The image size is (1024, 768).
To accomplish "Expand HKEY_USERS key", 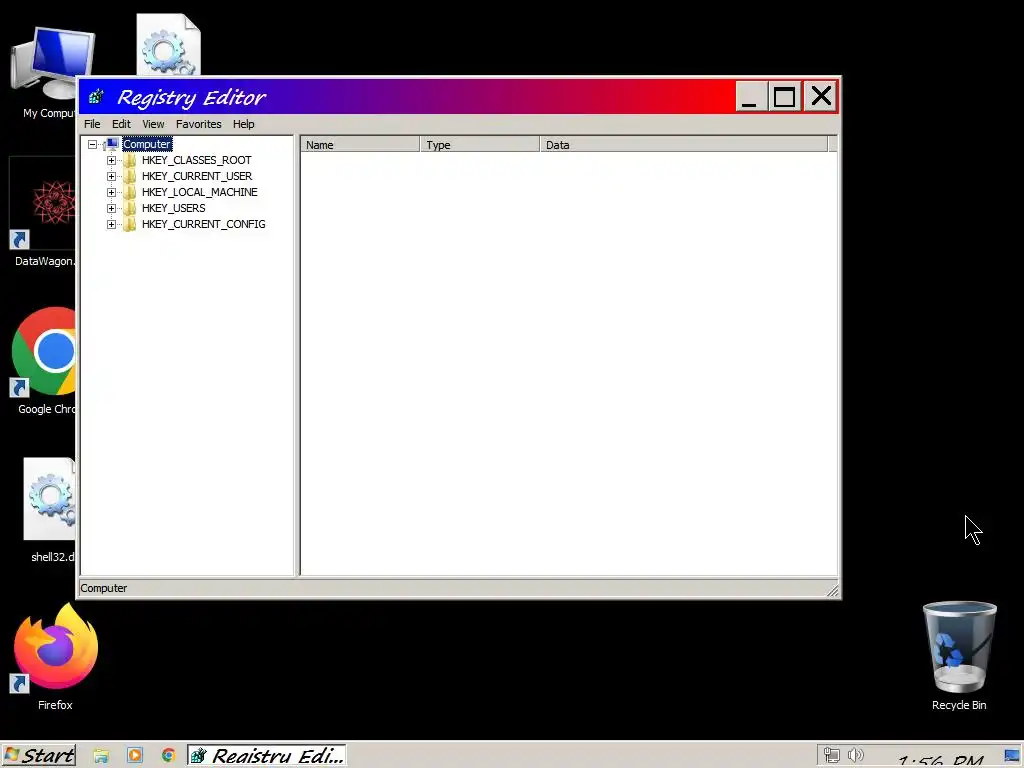I will (111, 208).
